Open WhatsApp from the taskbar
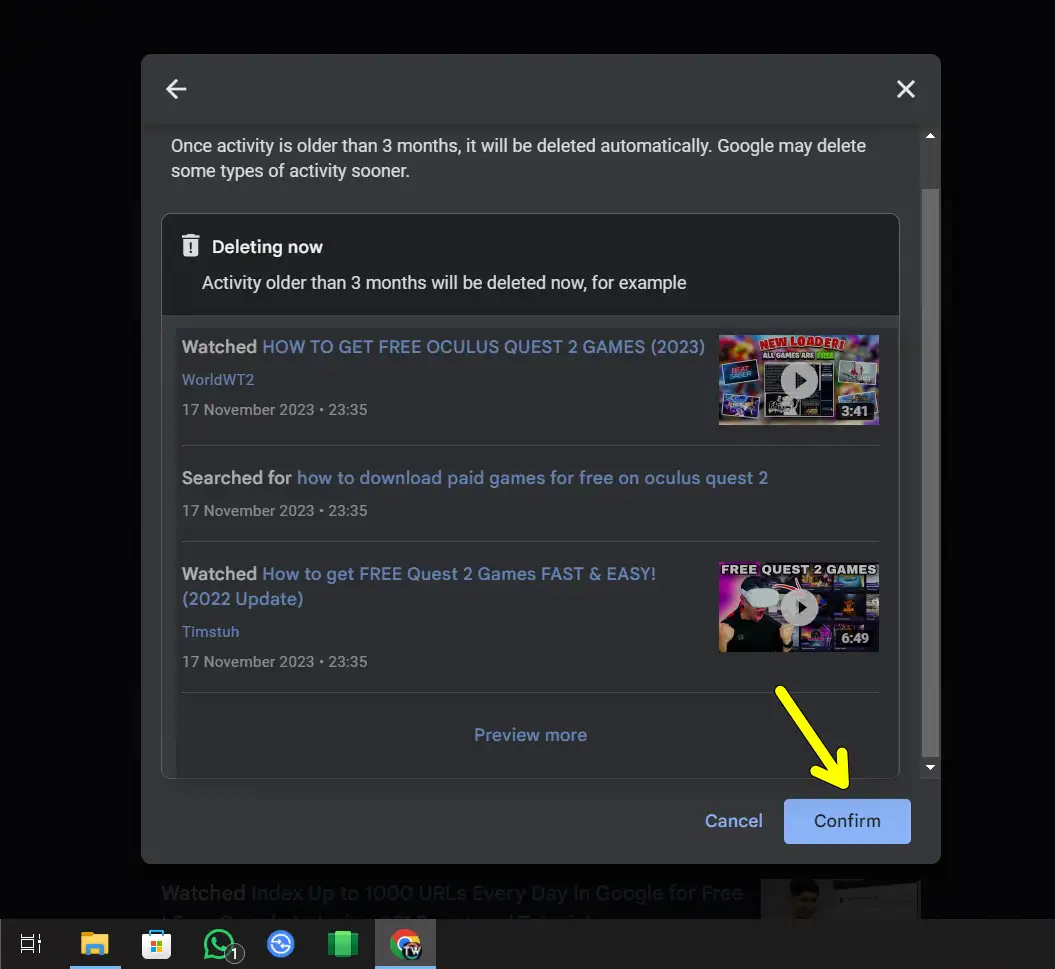1055x969 pixels. coord(218,943)
